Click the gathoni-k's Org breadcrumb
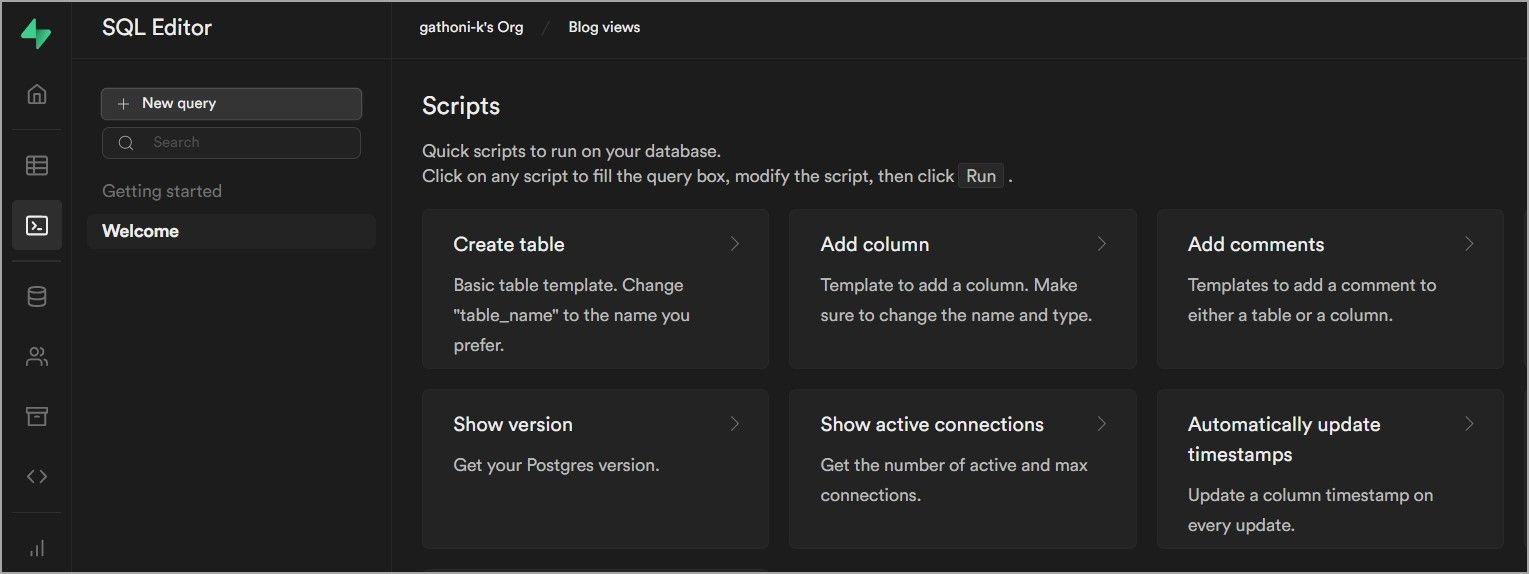This screenshot has width=1529, height=574. [x=471, y=27]
